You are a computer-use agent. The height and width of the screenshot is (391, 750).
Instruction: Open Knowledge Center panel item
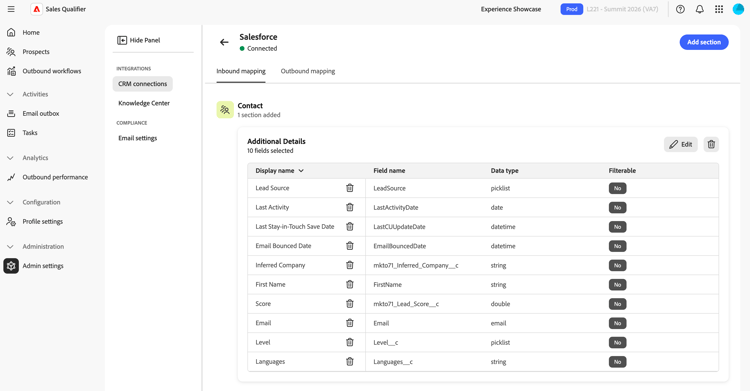tap(144, 103)
